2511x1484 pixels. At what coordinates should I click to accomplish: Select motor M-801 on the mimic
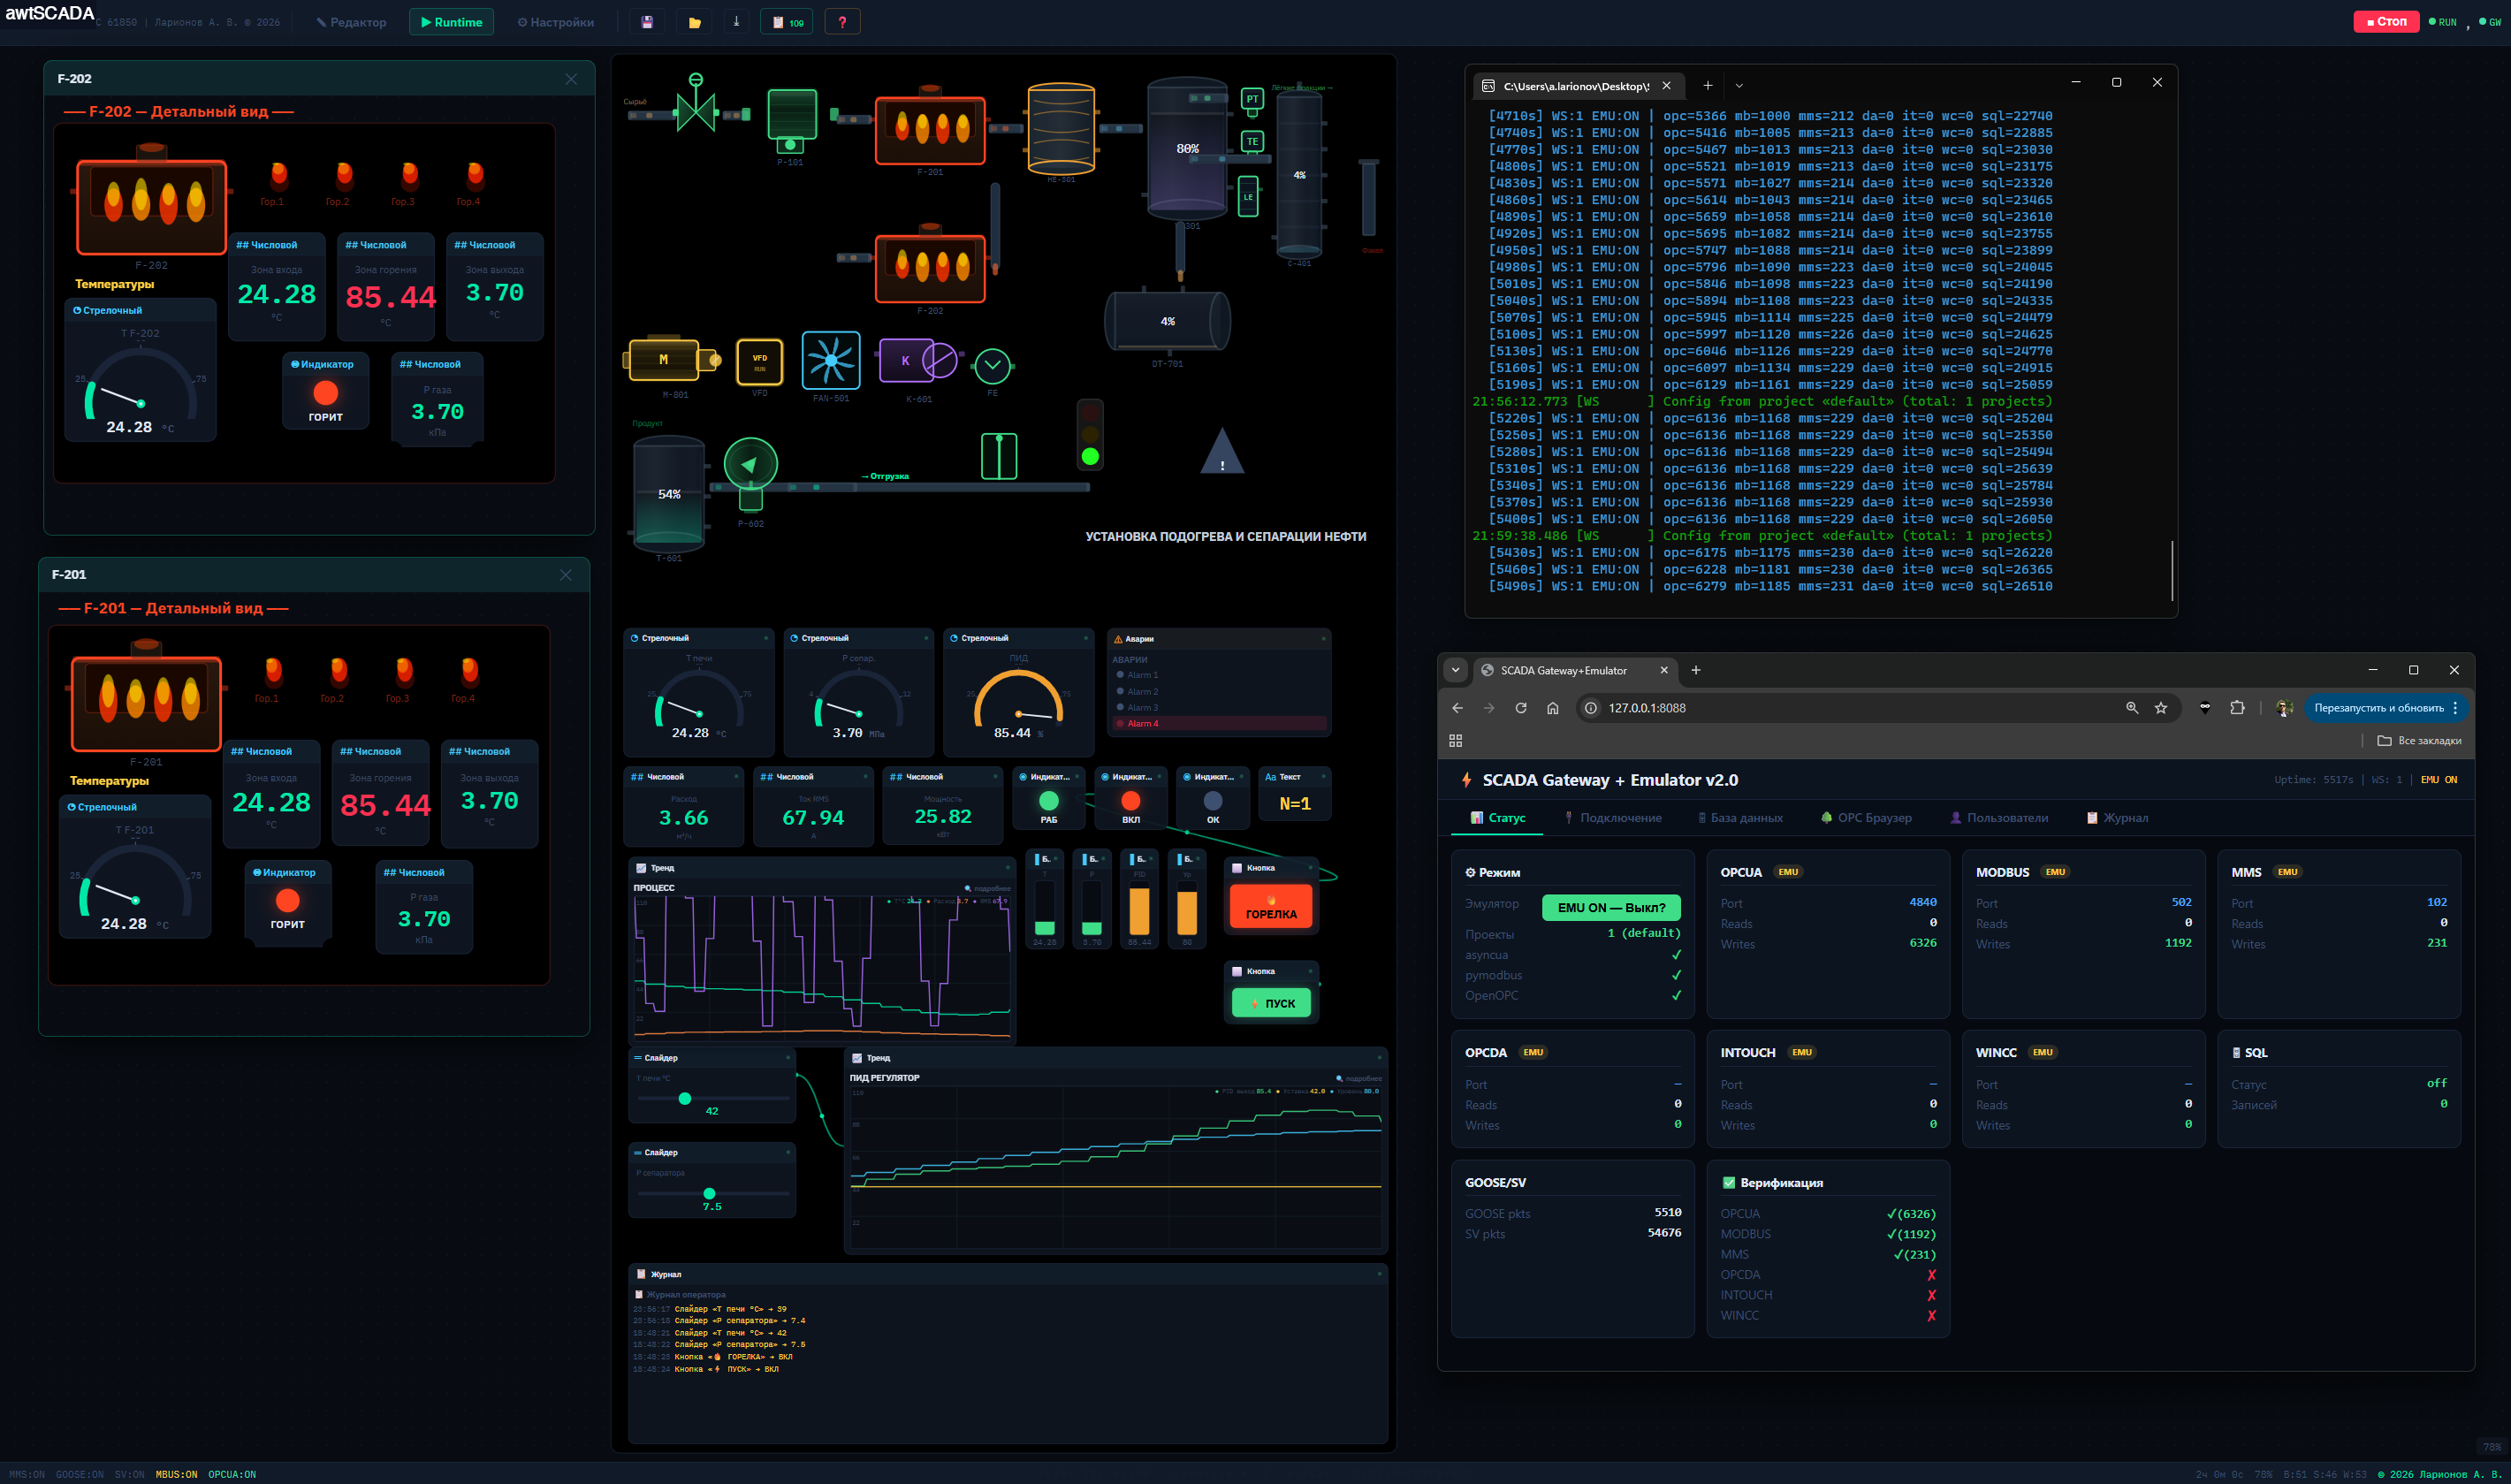coord(672,360)
